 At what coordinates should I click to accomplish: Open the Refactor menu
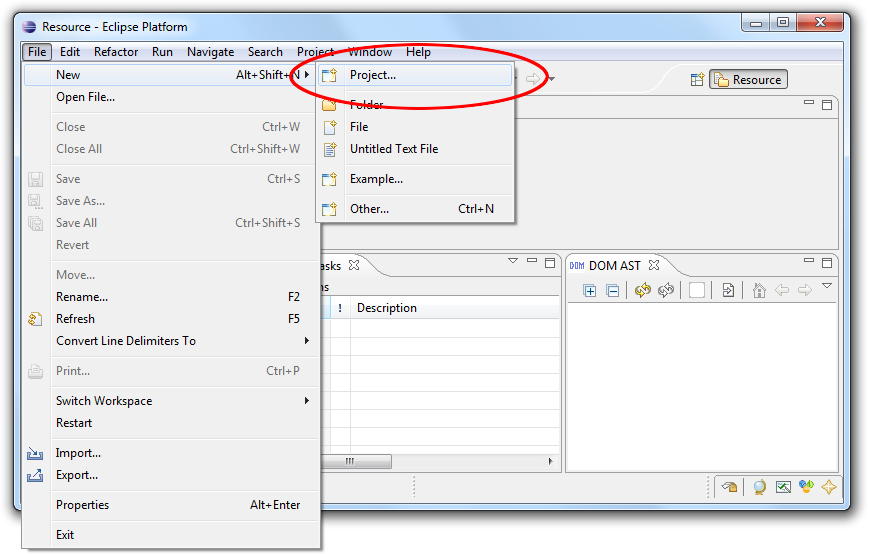pos(116,52)
